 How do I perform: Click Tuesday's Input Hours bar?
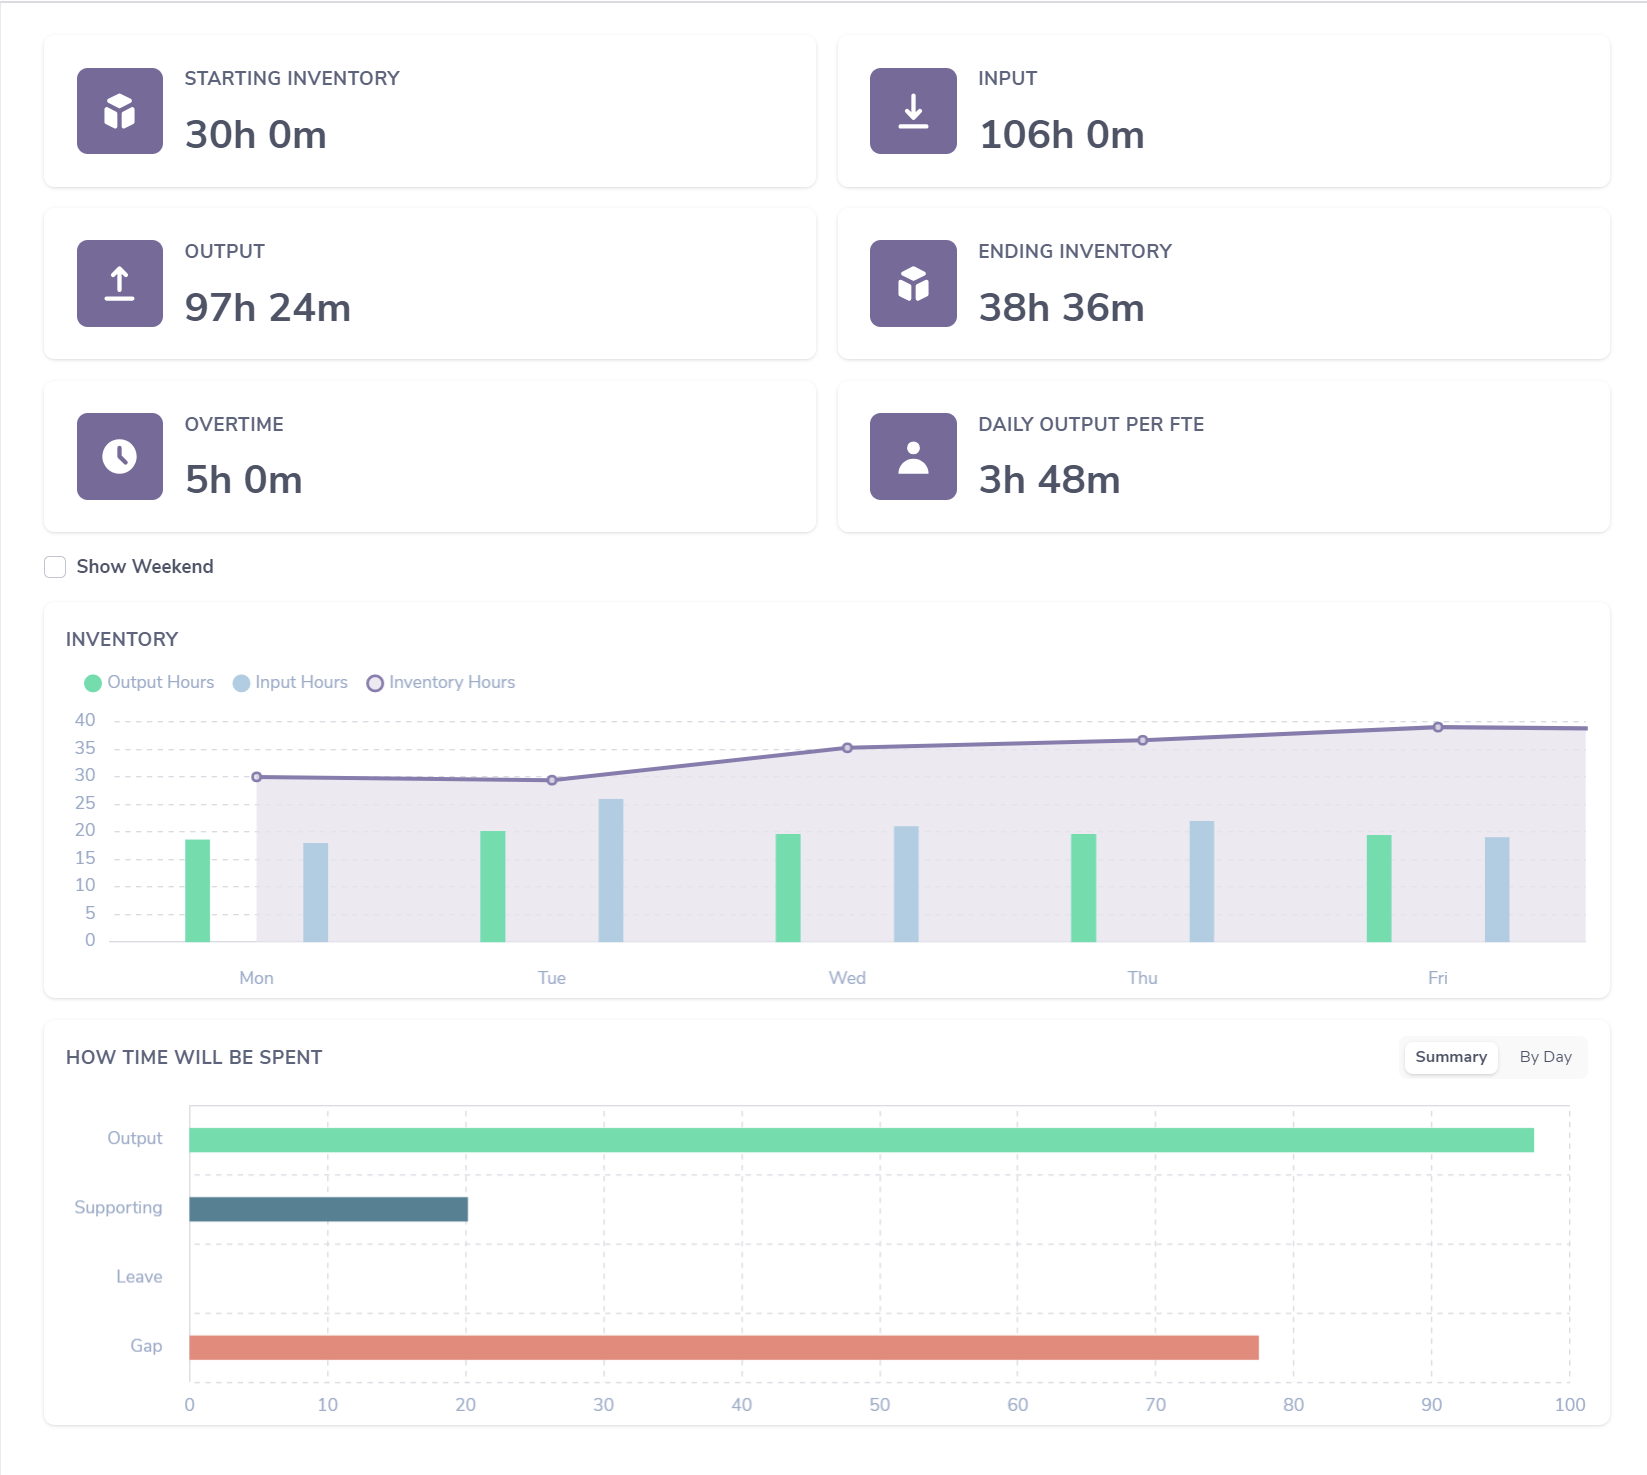pyautogui.click(x=611, y=870)
